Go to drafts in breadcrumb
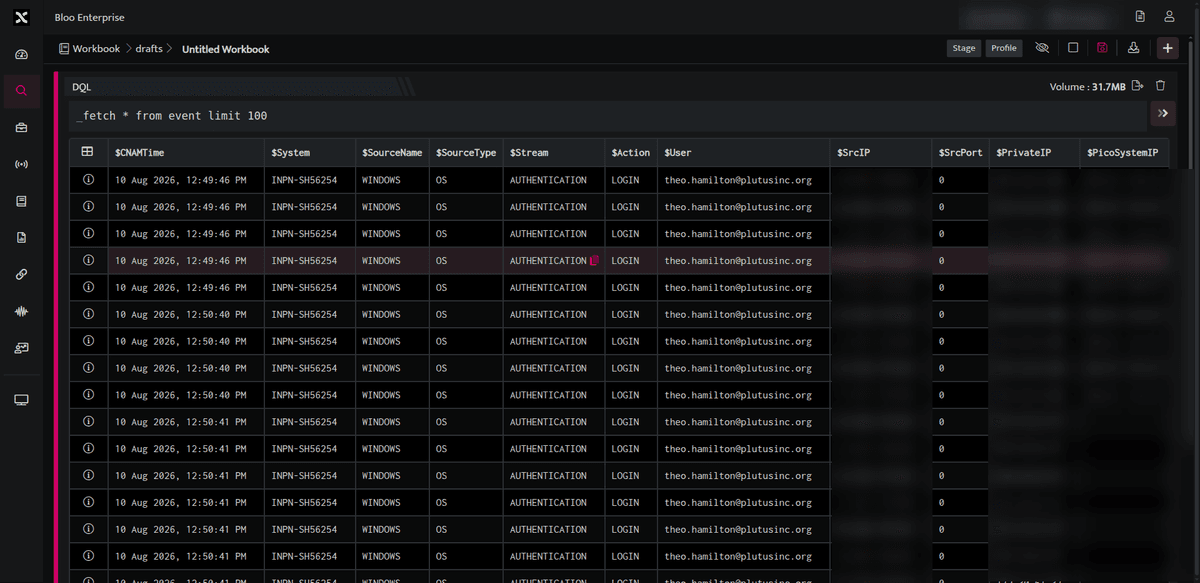Viewport: 1200px width, 583px height. point(149,49)
